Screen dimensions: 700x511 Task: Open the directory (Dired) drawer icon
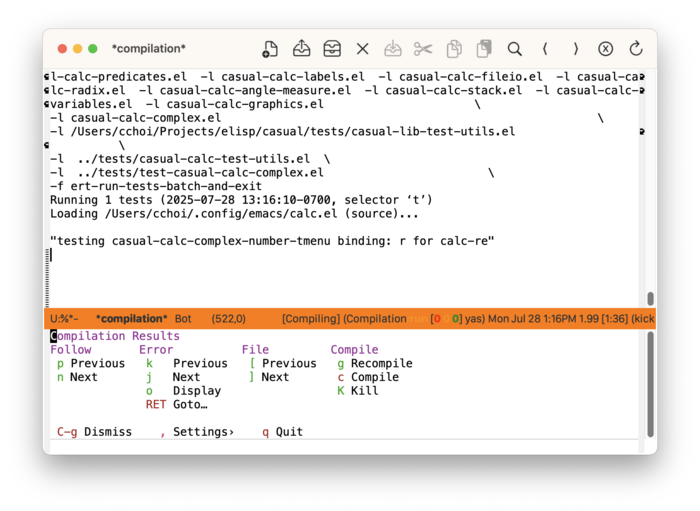pyautogui.click(x=332, y=49)
